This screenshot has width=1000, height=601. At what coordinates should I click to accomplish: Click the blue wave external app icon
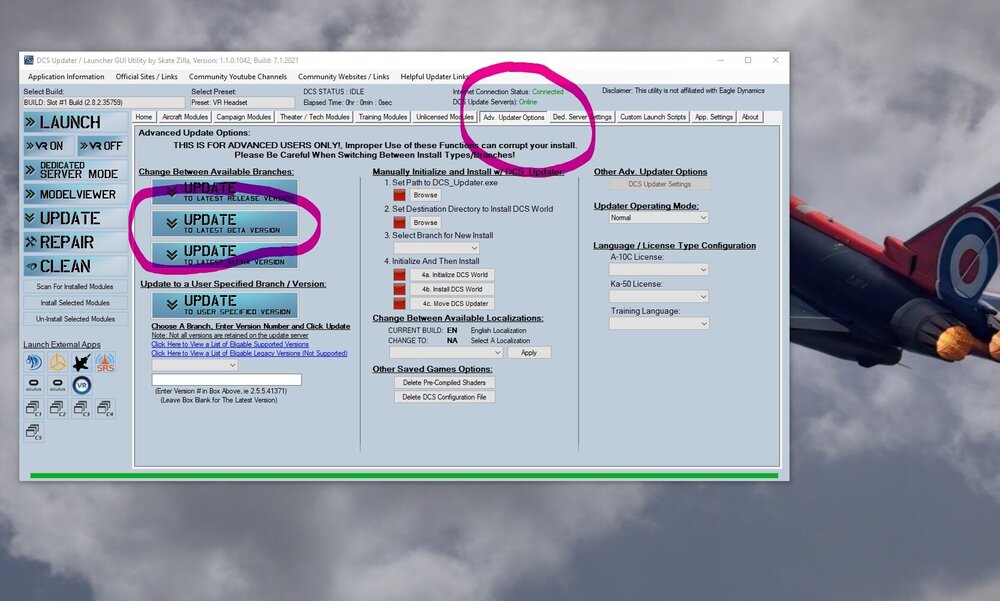coord(34,362)
